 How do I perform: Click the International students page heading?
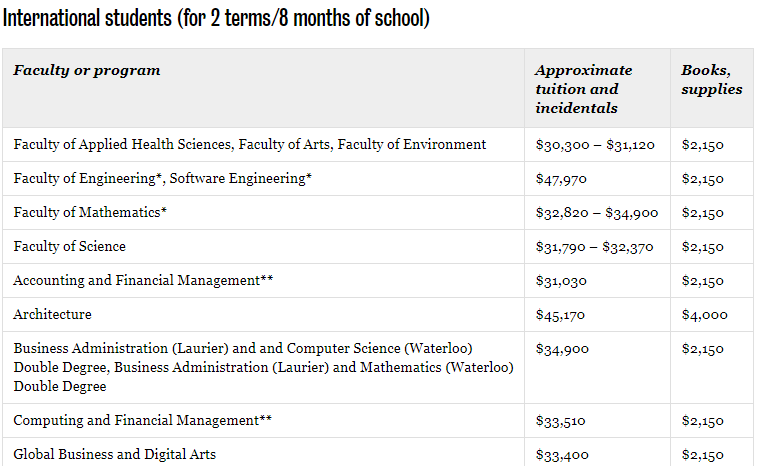click(x=217, y=18)
